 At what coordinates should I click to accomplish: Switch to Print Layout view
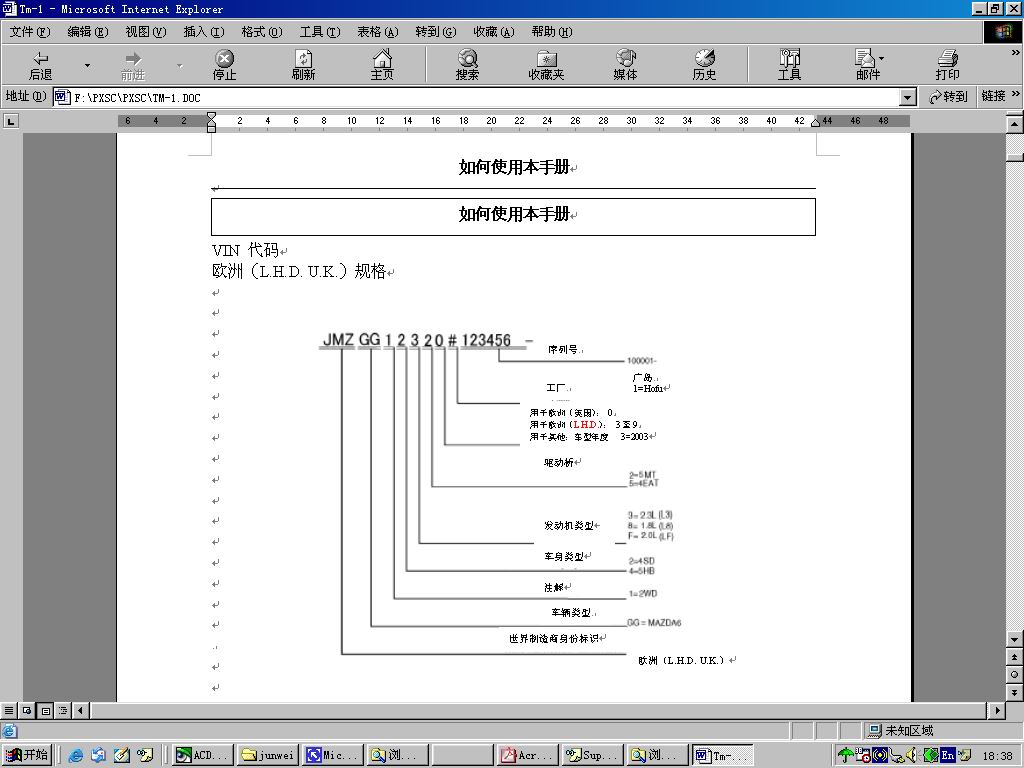click(45, 711)
